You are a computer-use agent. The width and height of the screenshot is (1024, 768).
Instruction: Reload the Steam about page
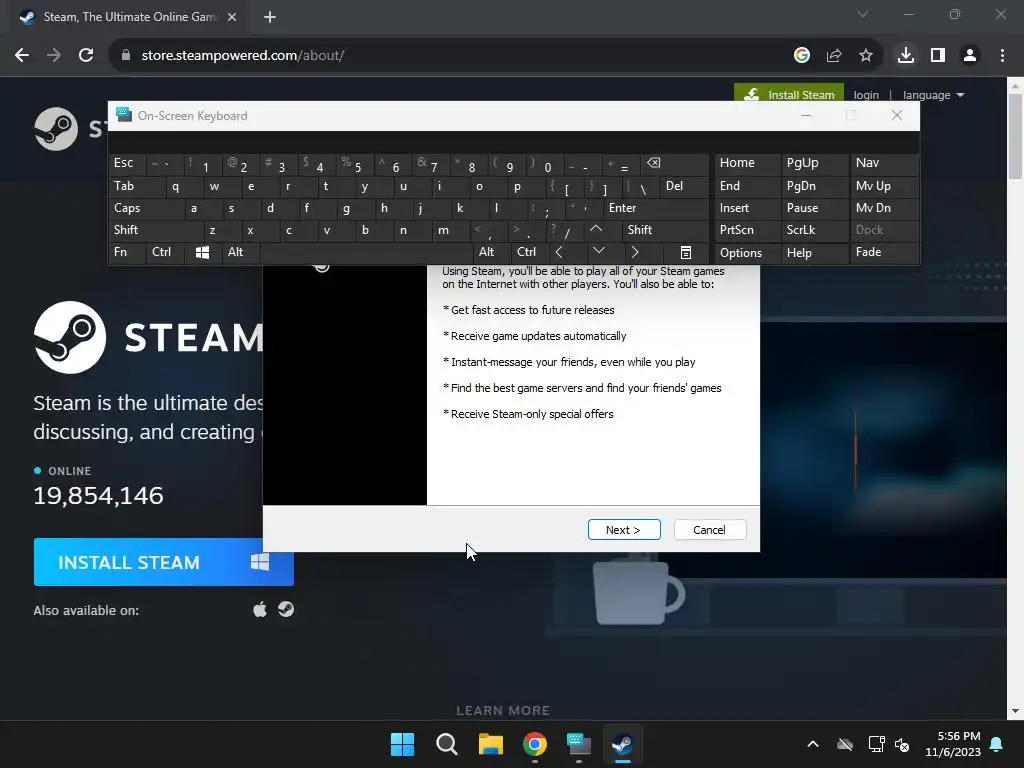coord(86,56)
